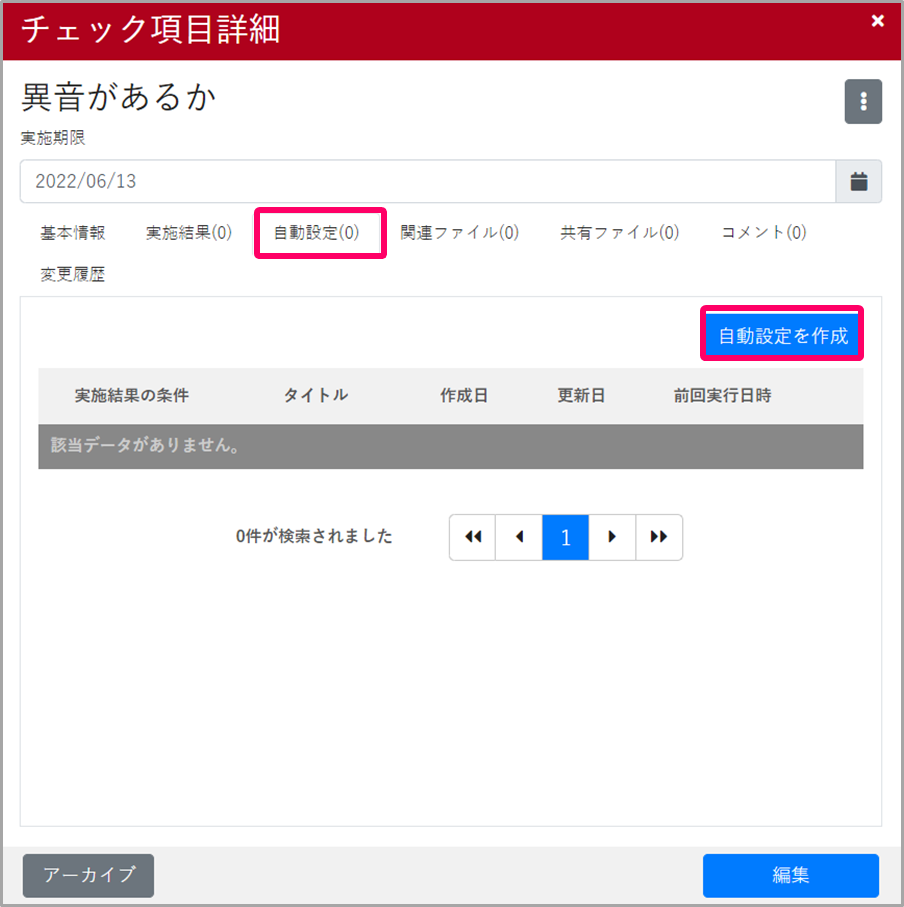Go to first page of results
The height and width of the screenshot is (907, 904).
tap(472, 537)
